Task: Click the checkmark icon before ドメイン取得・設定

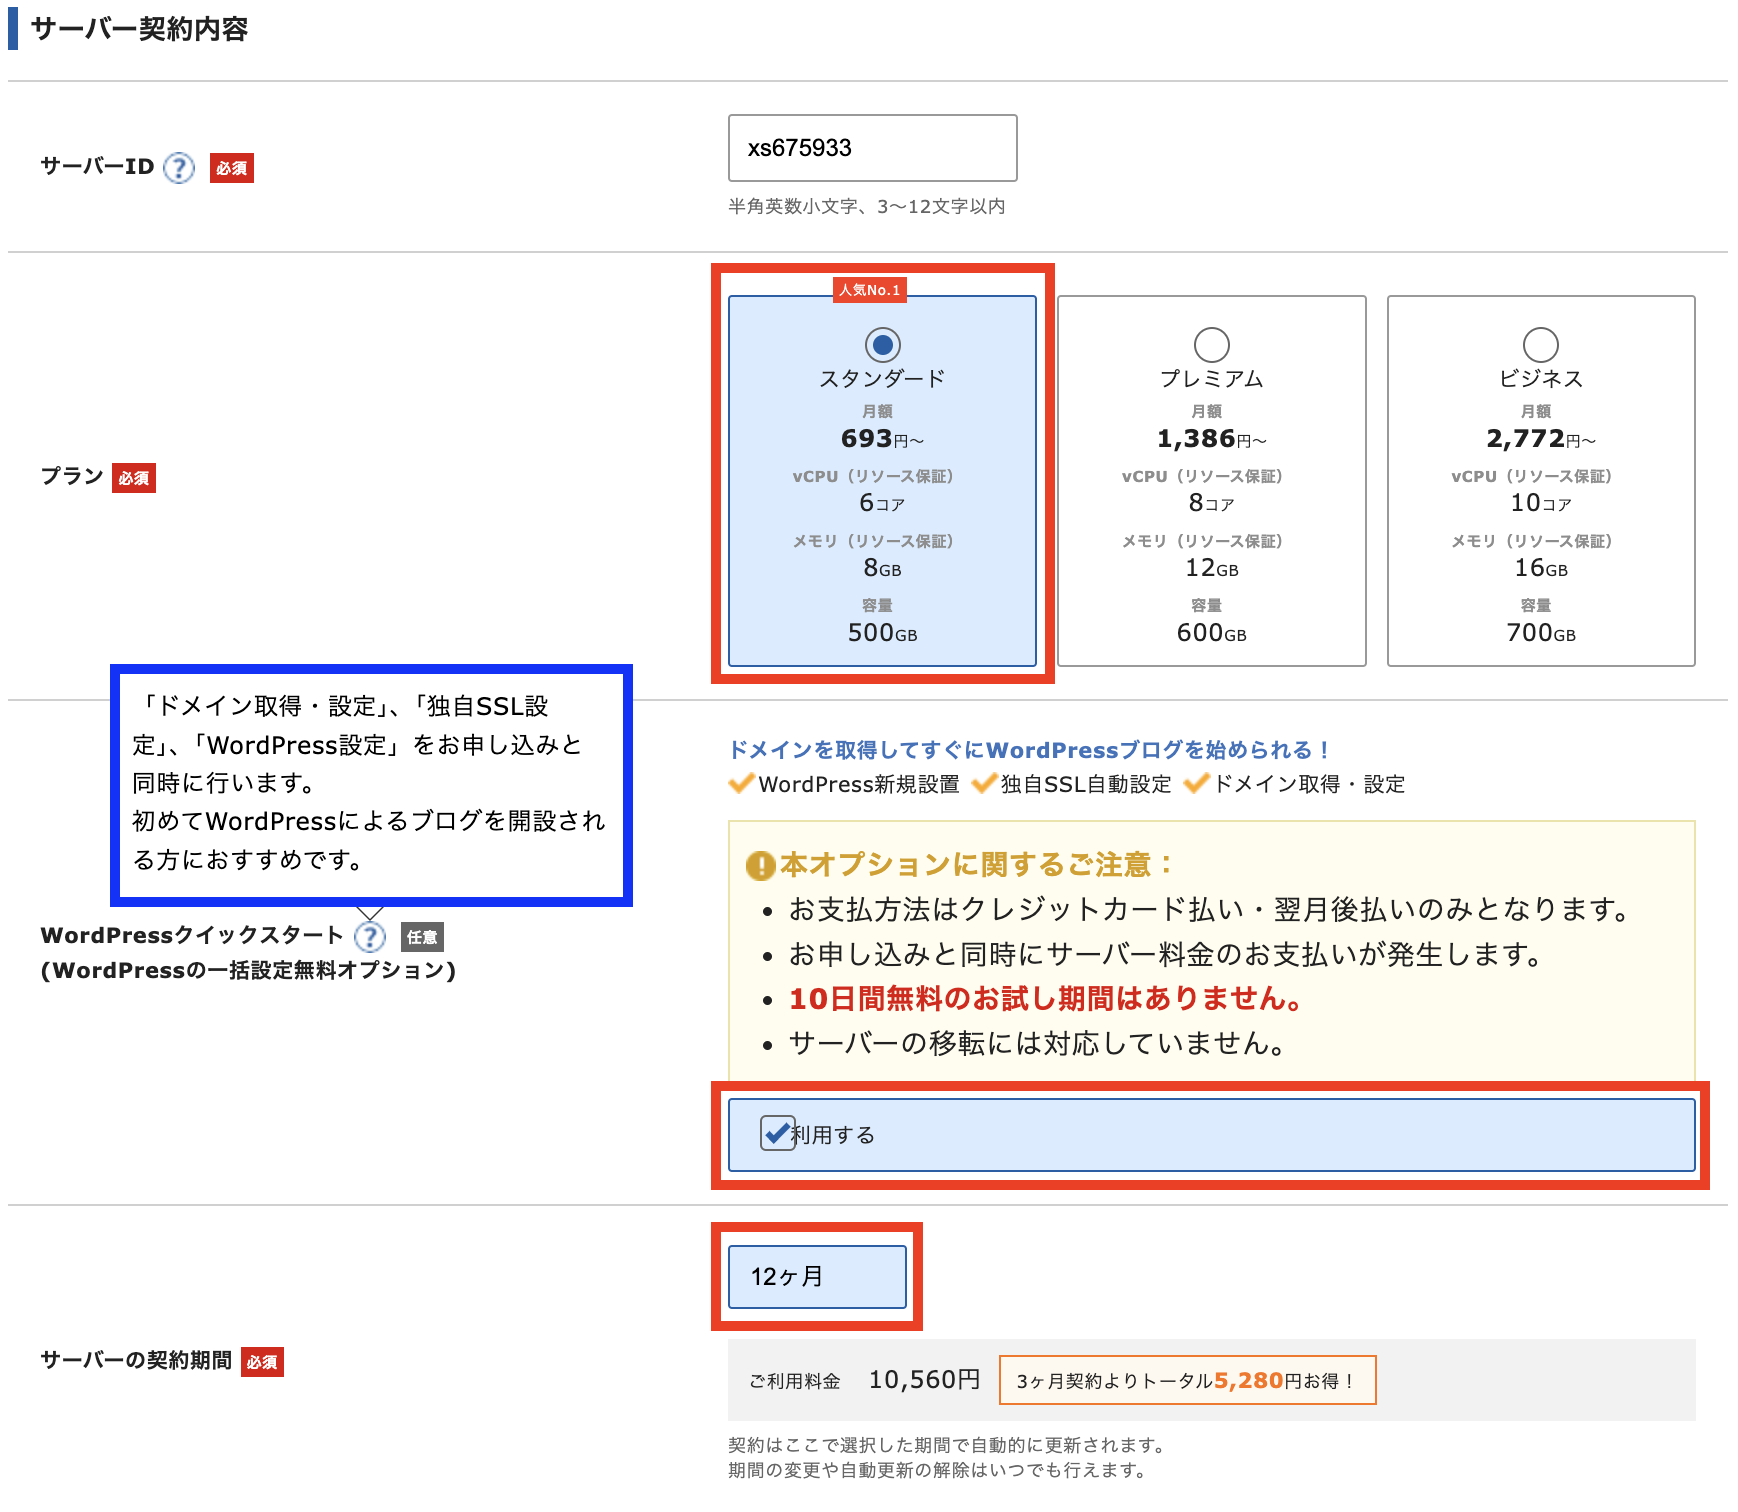Action: pyautogui.click(x=1197, y=783)
